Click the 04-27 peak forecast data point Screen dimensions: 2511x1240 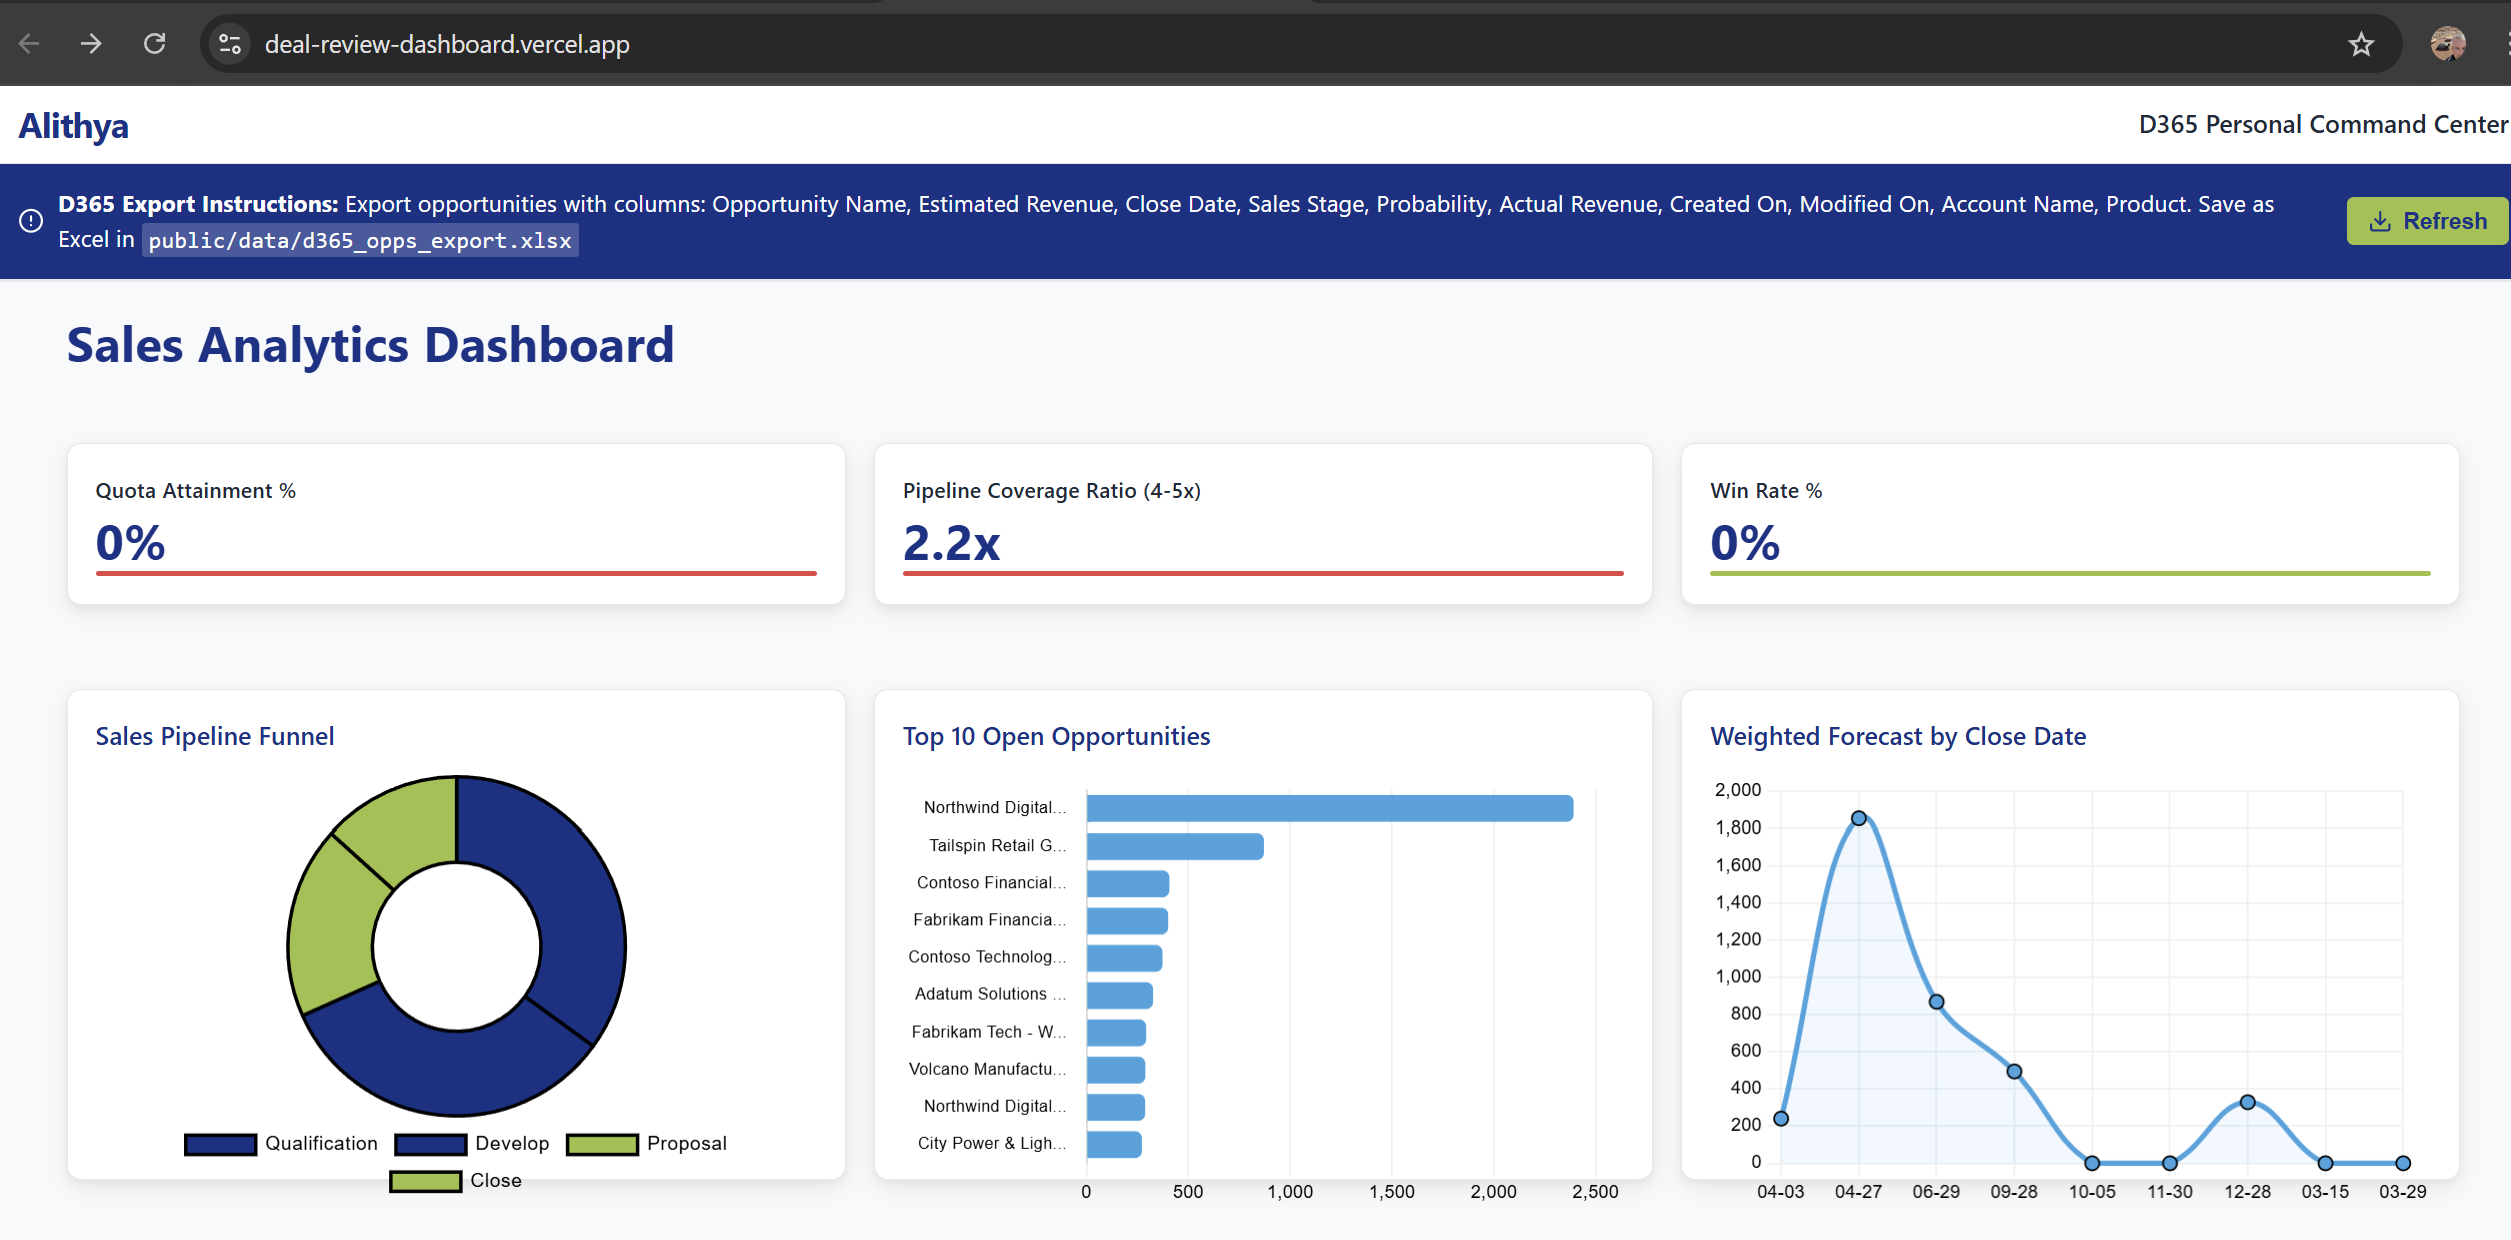tap(1858, 818)
